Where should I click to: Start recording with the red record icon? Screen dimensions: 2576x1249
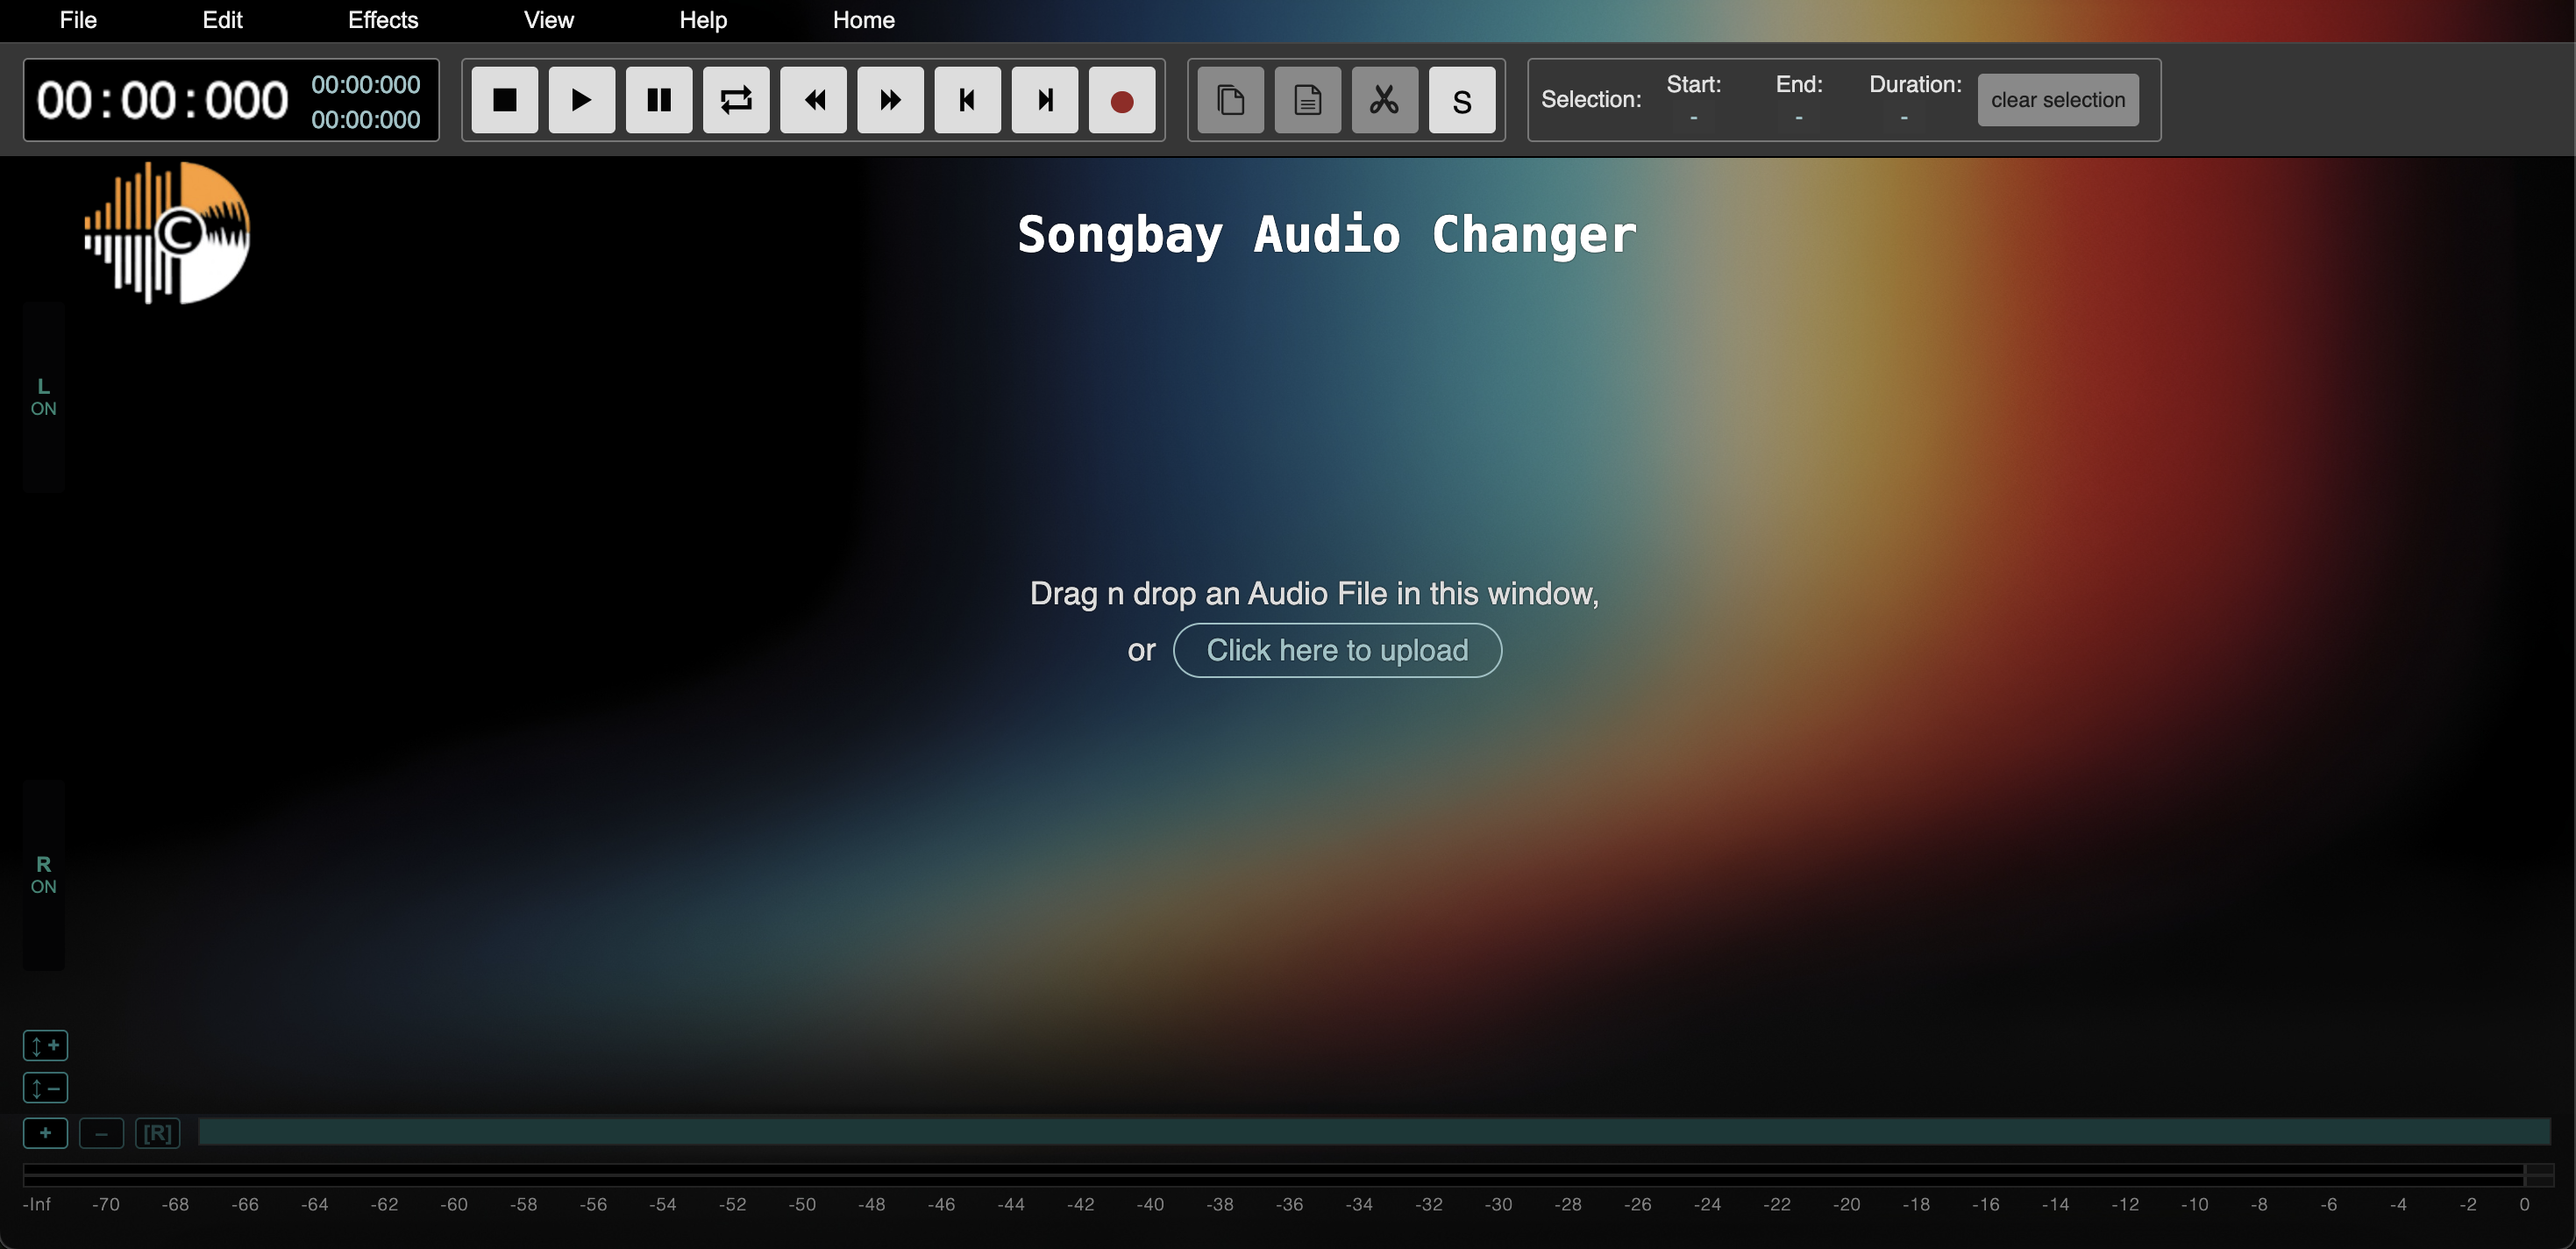[x=1121, y=99]
